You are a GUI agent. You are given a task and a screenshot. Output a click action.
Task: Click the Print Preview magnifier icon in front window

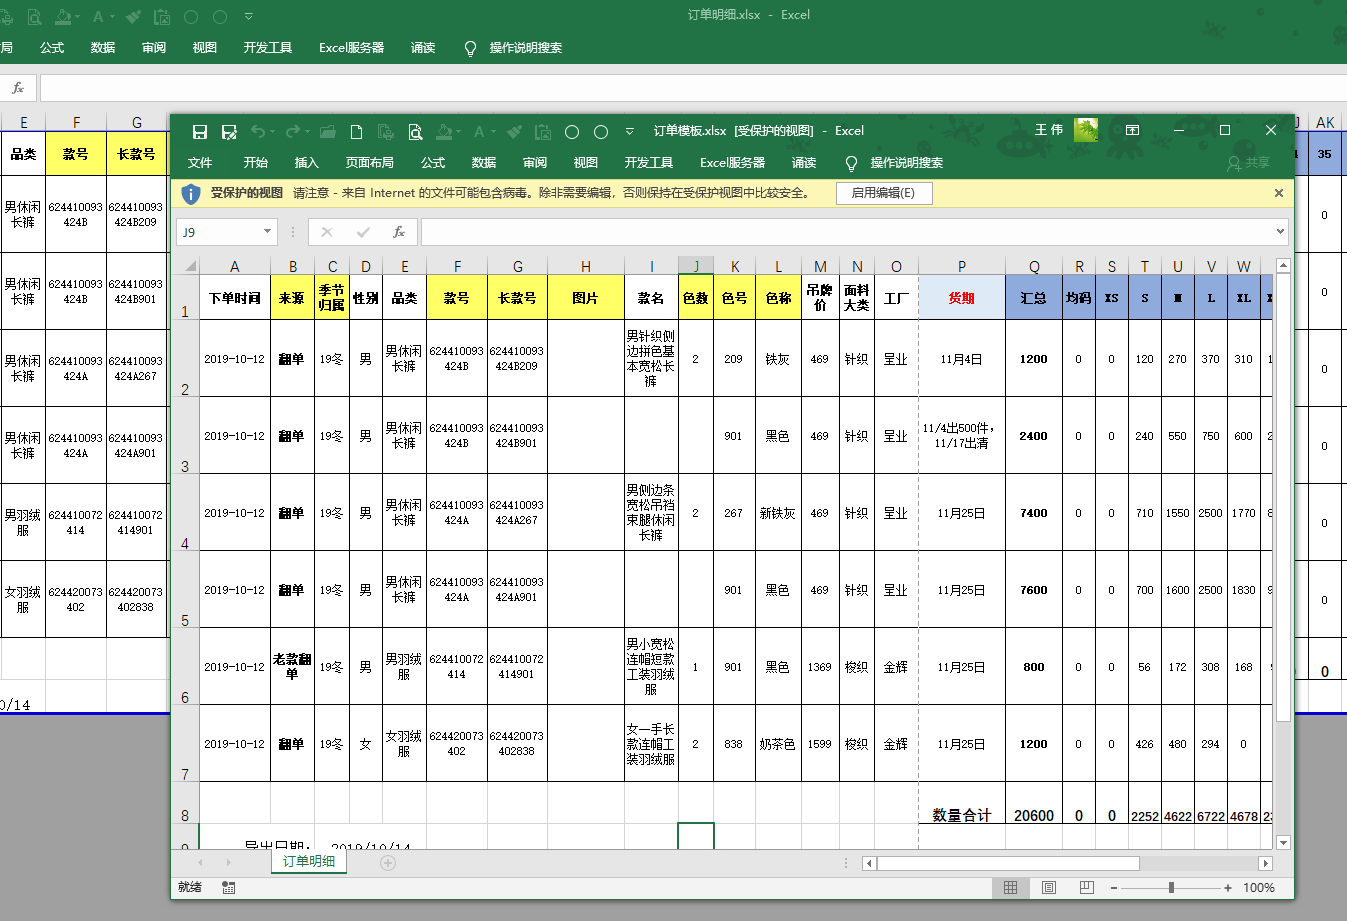(415, 131)
